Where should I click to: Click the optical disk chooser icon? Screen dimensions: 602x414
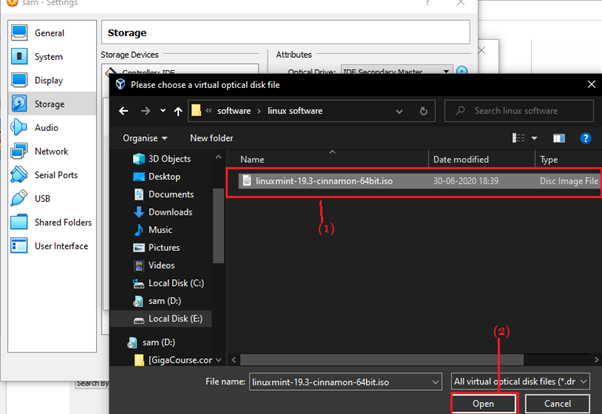tap(462, 70)
